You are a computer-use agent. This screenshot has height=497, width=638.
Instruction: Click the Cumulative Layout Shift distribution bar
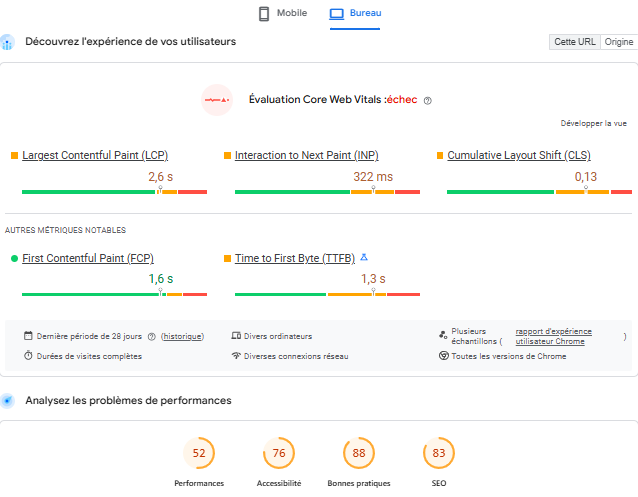(x=539, y=191)
